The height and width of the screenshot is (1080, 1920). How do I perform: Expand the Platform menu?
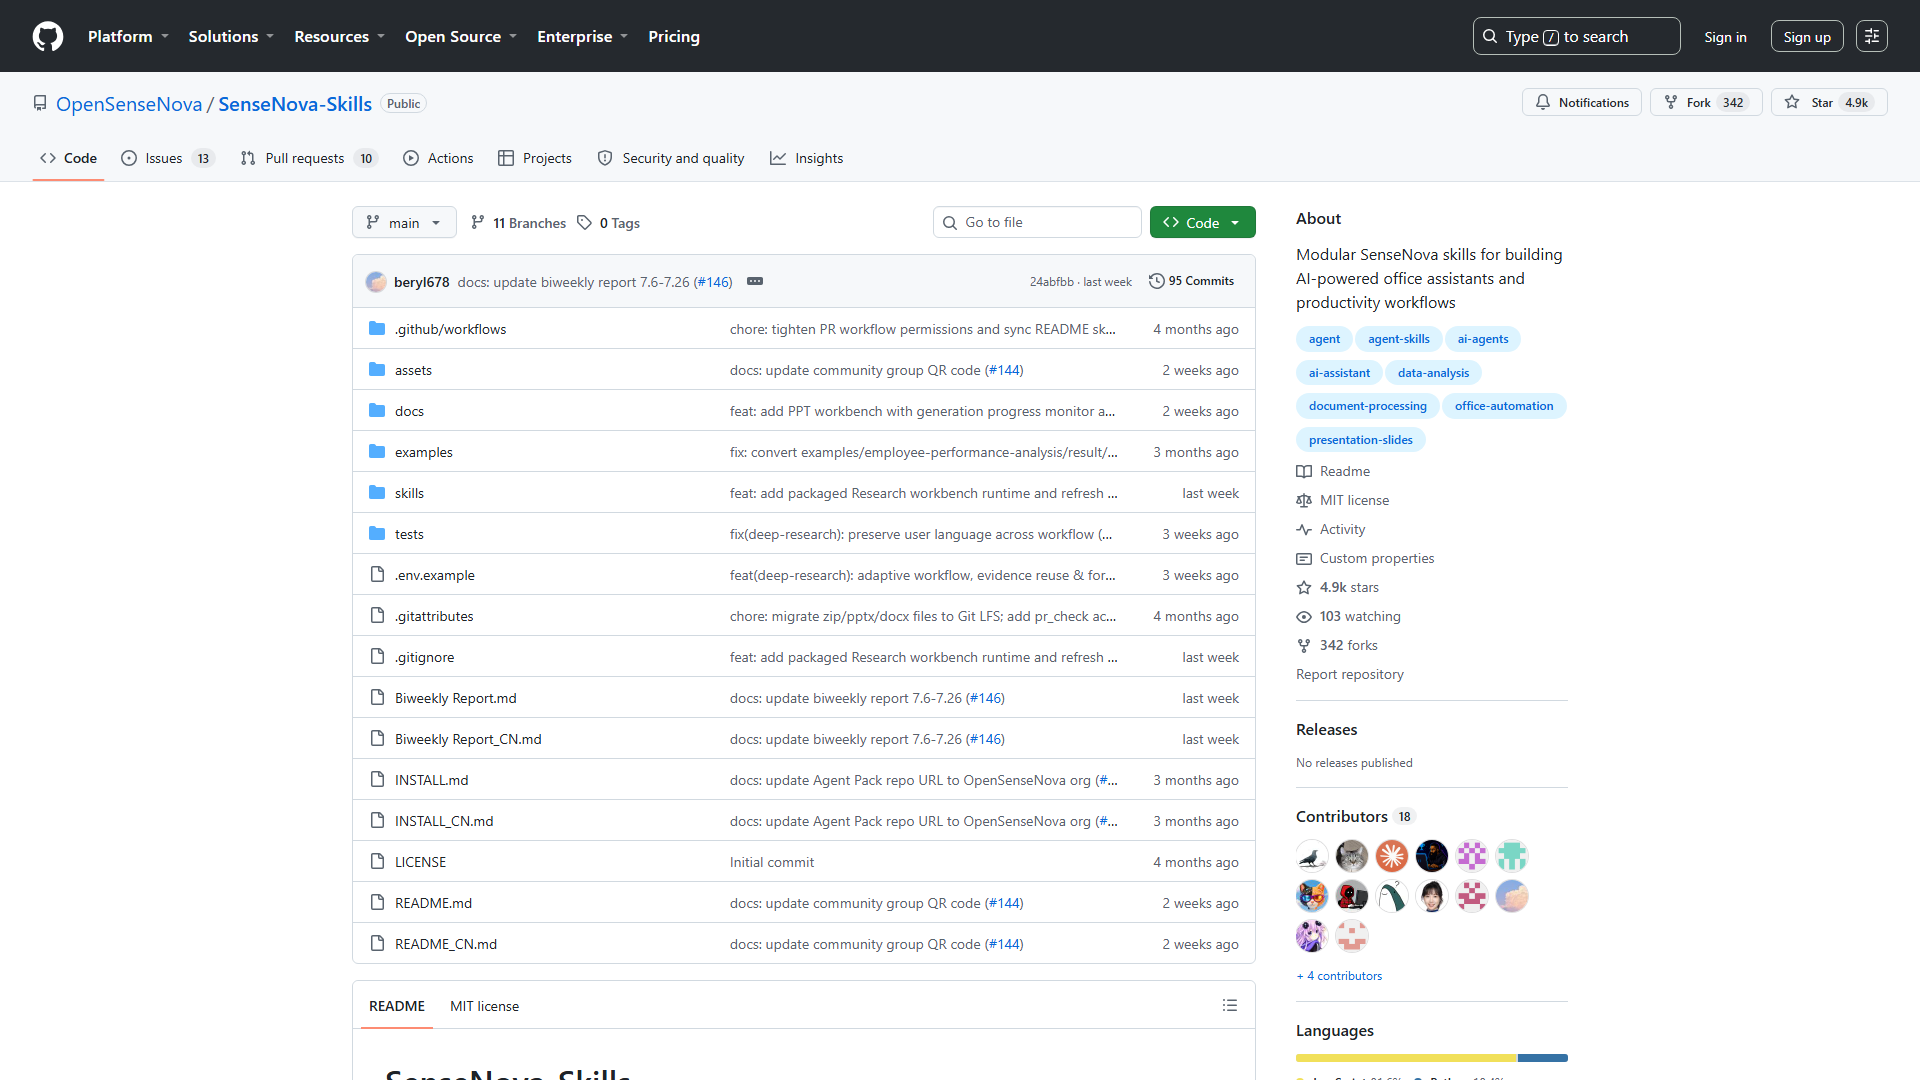pyautogui.click(x=128, y=37)
